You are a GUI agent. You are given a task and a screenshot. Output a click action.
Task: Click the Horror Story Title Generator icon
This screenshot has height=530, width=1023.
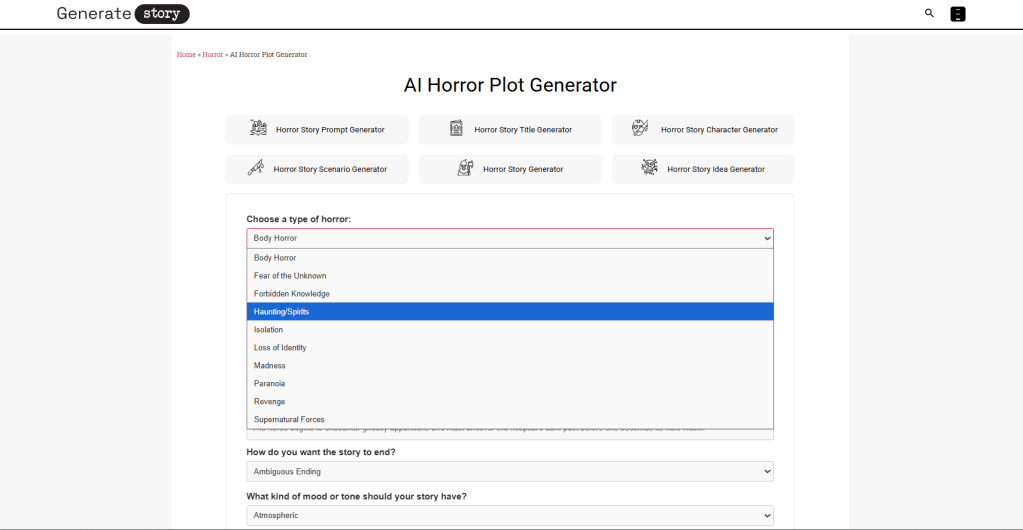point(456,129)
